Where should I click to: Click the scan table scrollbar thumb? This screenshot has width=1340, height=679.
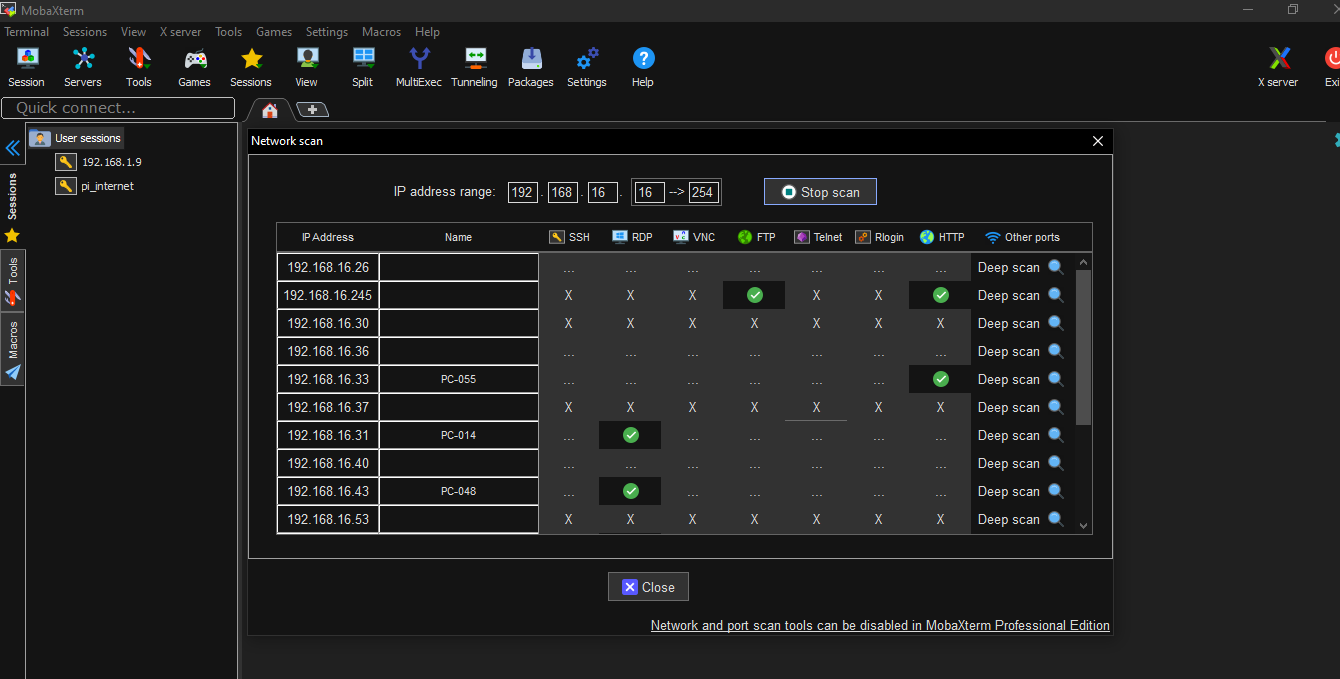[x=1083, y=347]
